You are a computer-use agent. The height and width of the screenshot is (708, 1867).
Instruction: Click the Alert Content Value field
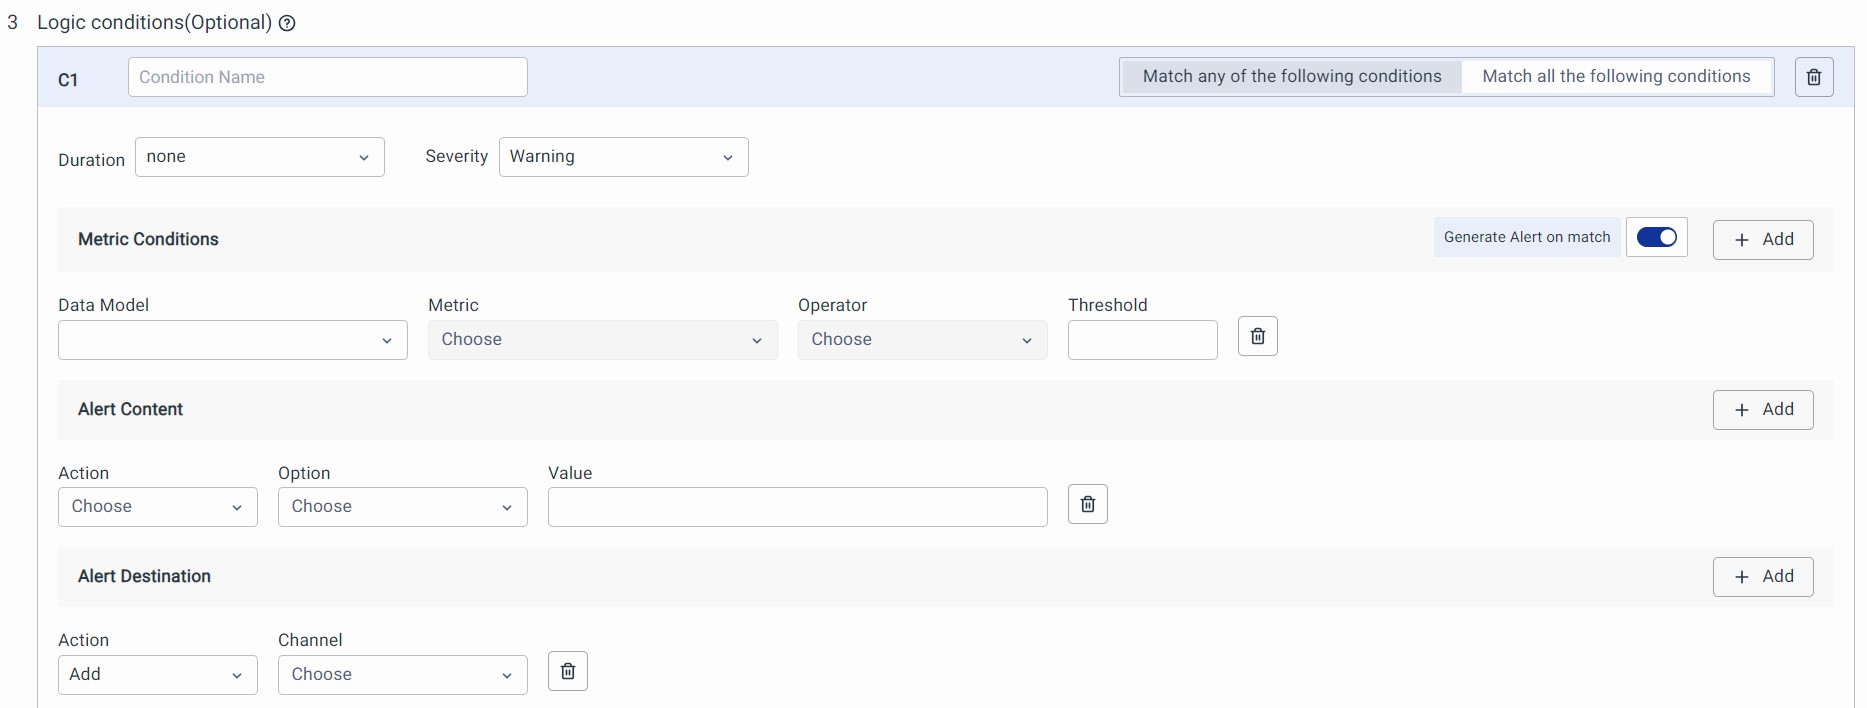(x=797, y=507)
